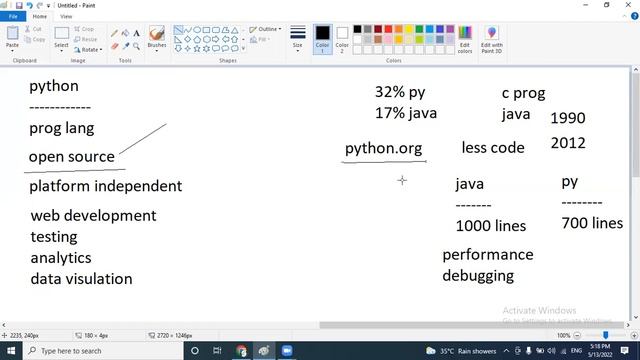
Task: Select the Pentagon shape
Action: pos(197,39)
